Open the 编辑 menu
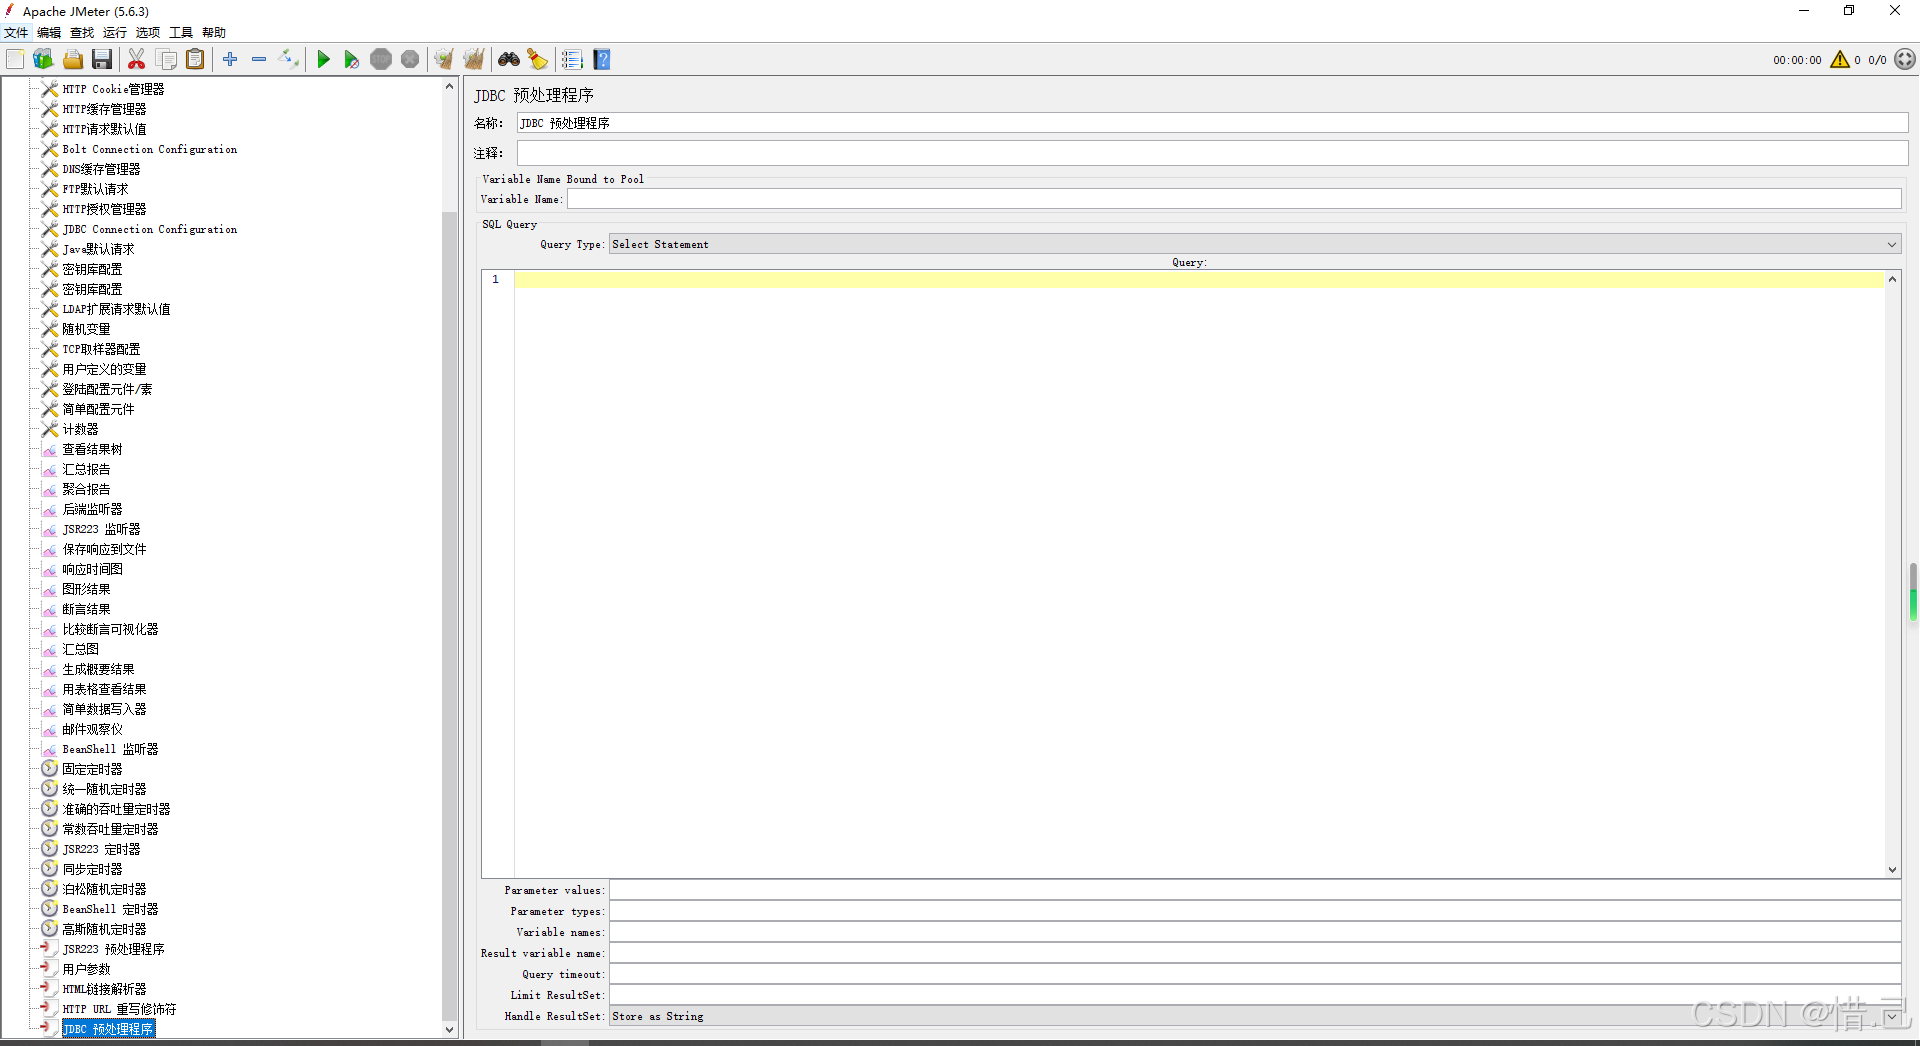 [x=49, y=33]
